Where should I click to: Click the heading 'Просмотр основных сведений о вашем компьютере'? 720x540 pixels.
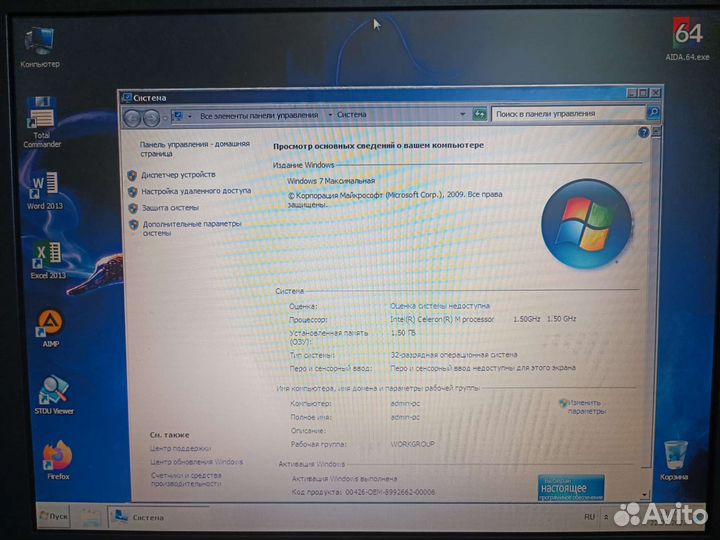378,146
